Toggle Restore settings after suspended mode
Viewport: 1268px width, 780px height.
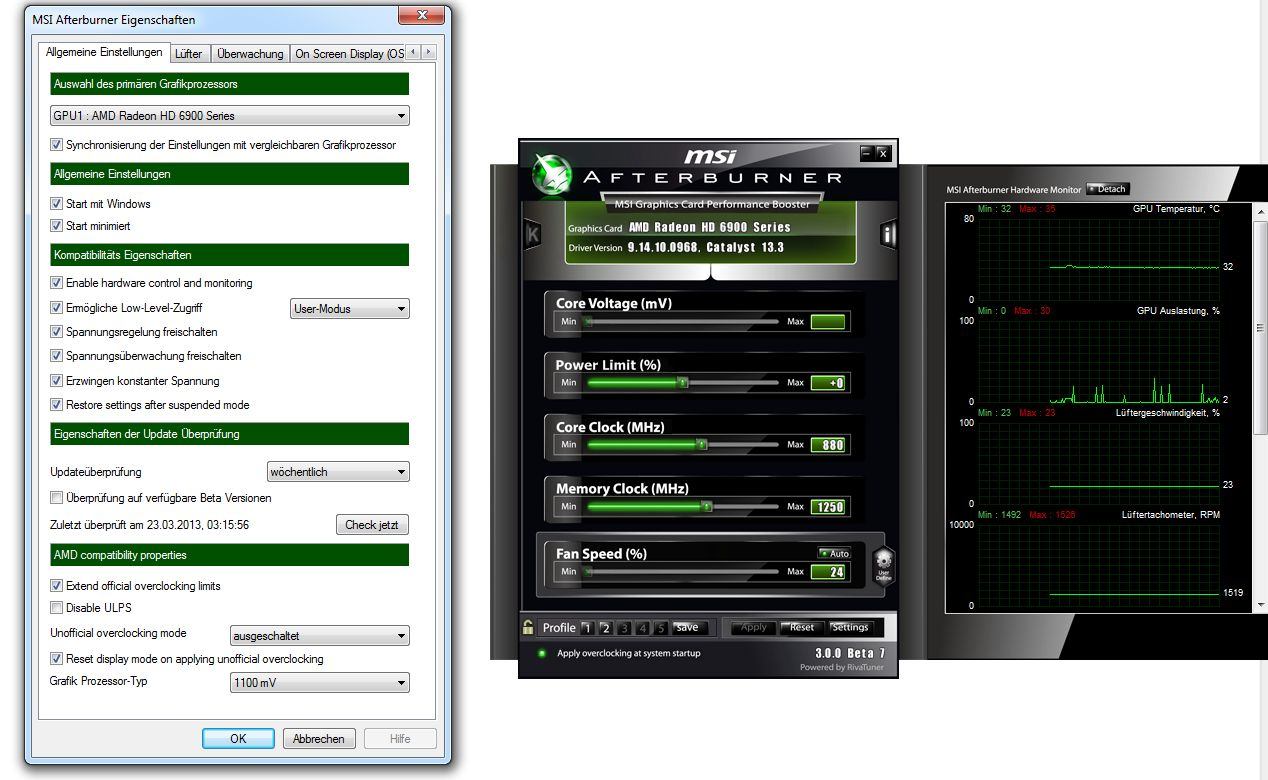56,405
